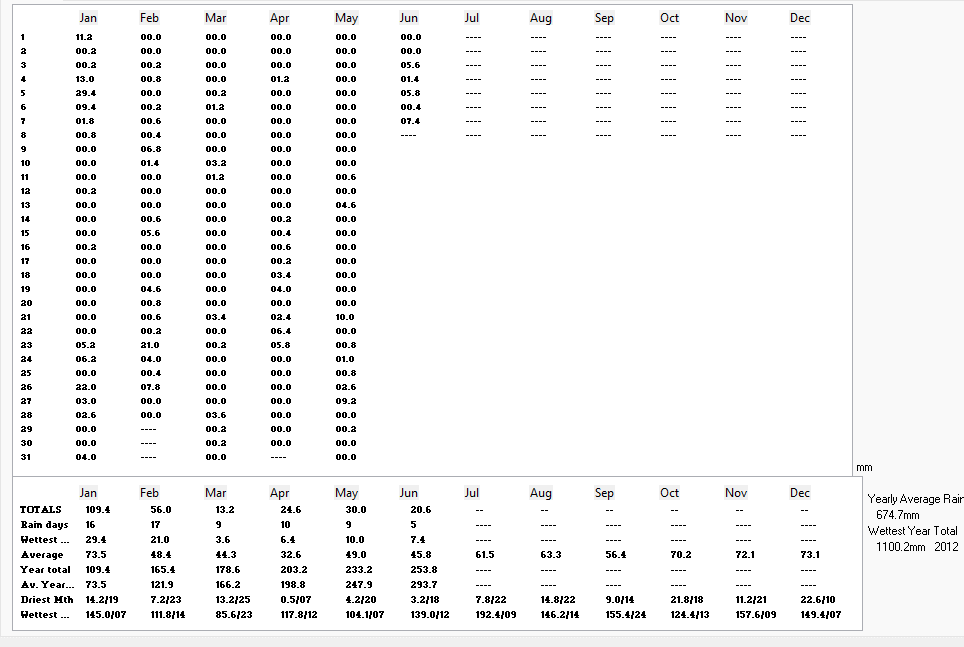Viewport: 964px width, 647px height.
Task: Click the Rain days value 17 for Feb
Action: tap(156, 525)
